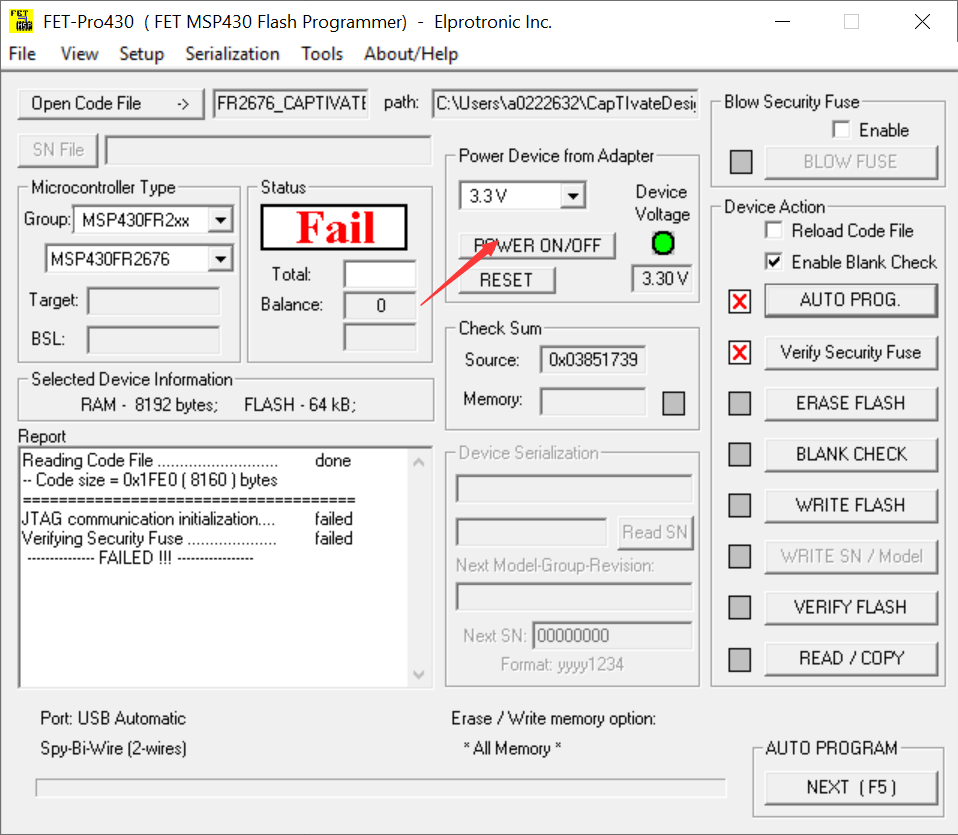Click the NEXT ( F5 ) button

[850, 787]
